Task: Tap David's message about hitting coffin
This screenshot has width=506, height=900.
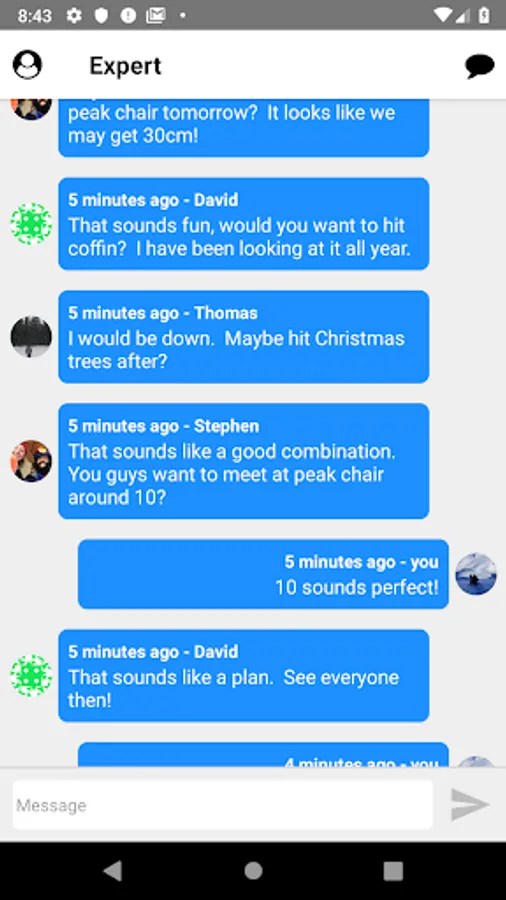Action: [244, 223]
